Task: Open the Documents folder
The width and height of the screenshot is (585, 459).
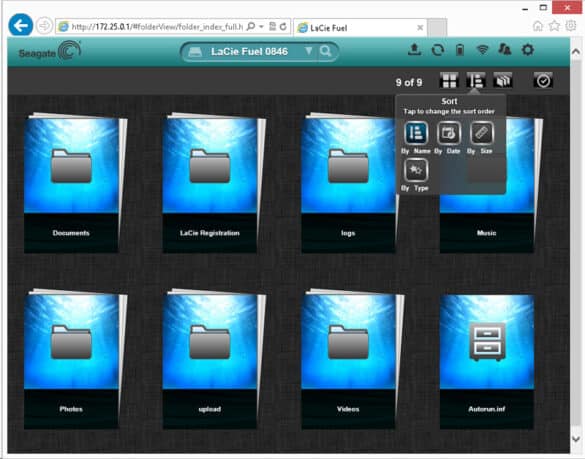Action: click(x=72, y=183)
